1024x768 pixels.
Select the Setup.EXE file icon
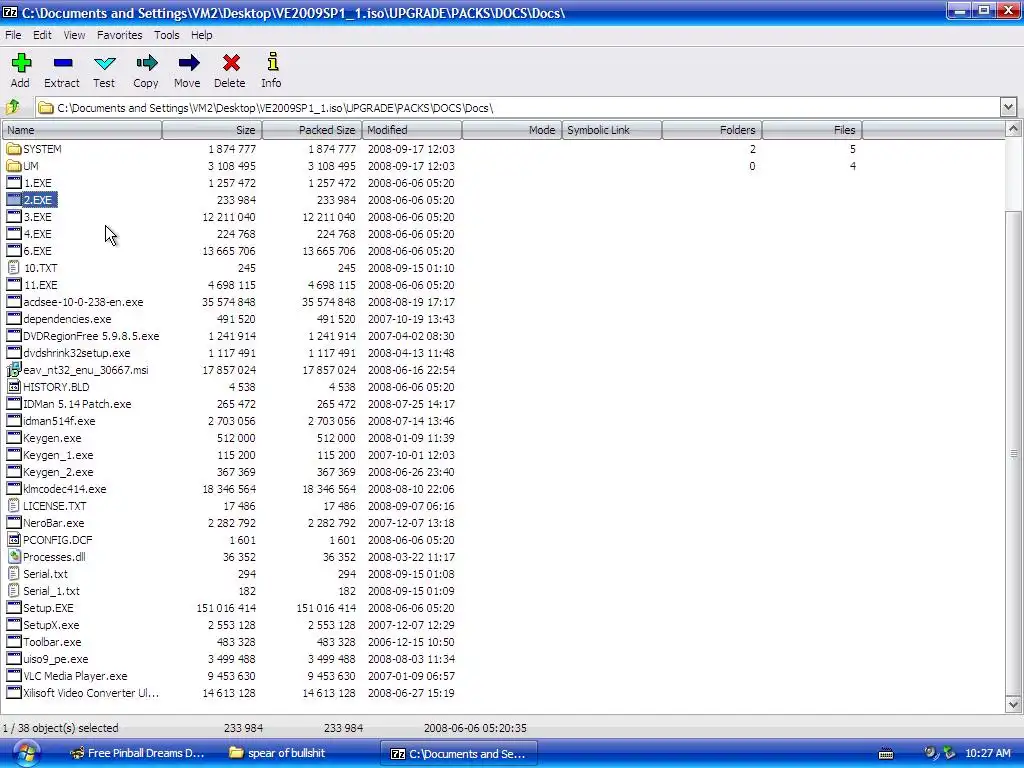pyautogui.click(x=14, y=607)
